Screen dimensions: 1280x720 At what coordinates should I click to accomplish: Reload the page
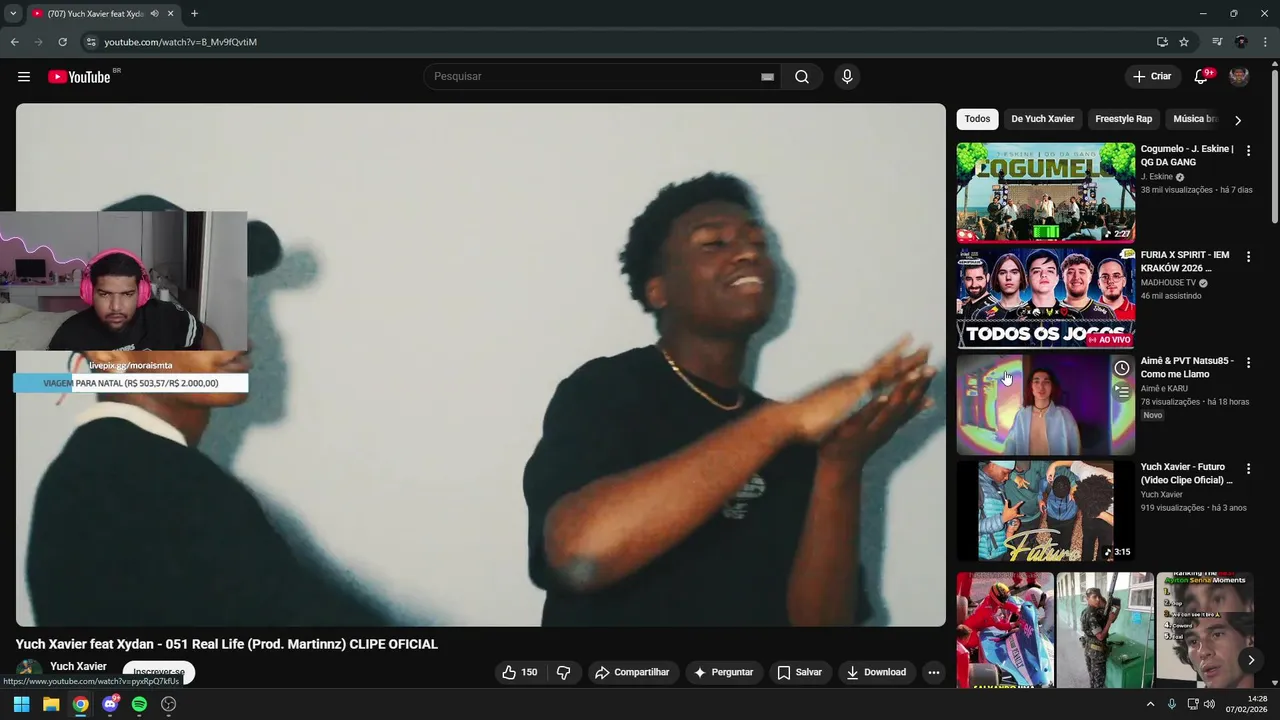point(62,42)
